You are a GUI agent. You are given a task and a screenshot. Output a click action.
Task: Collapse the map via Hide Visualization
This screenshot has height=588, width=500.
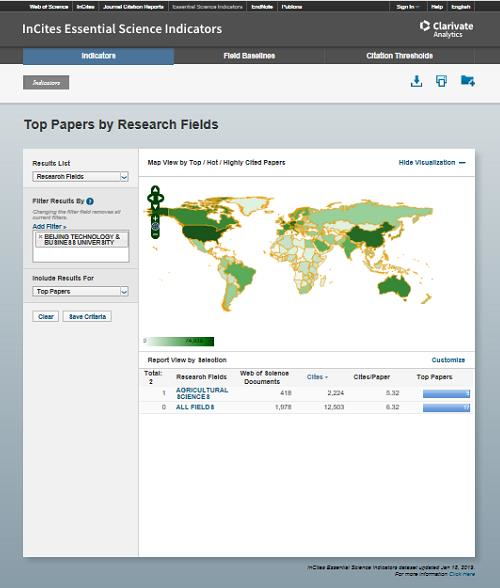click(x=432, y=162)
